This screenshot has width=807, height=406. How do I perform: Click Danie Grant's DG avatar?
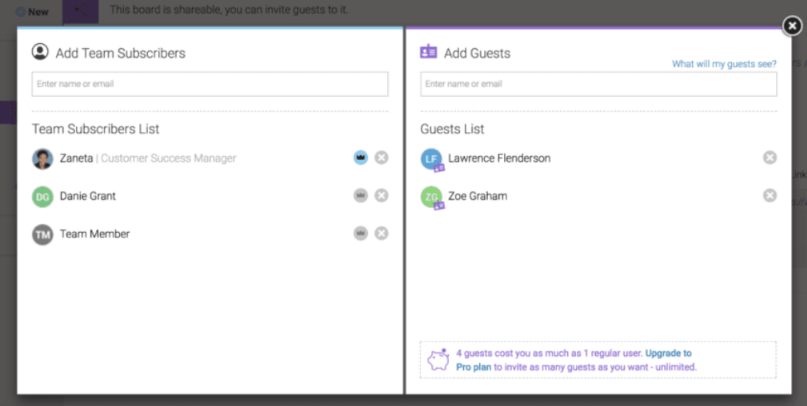click(x=42, y=196)
